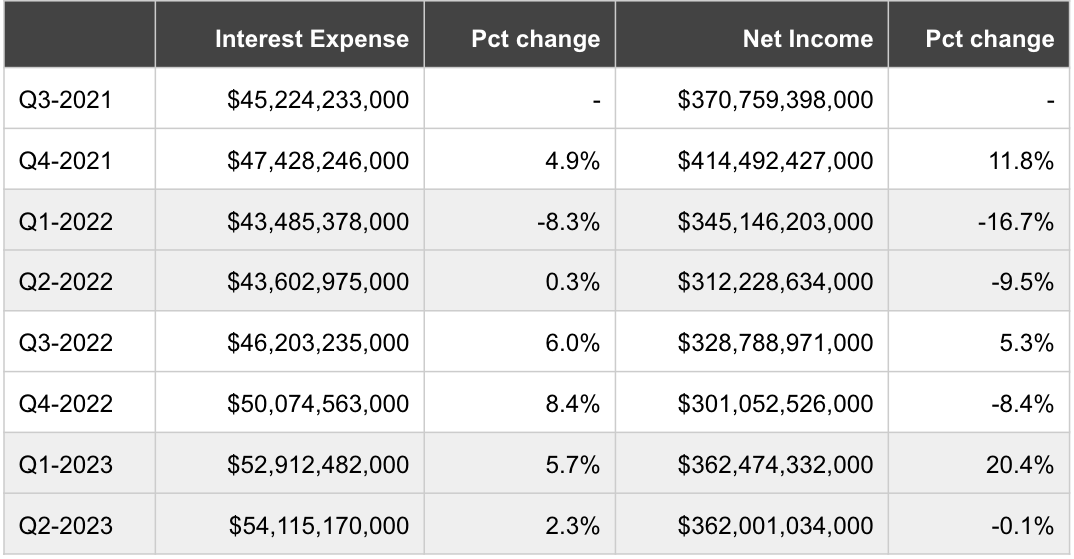The image size is (1074, 559).
Task: Select the $345,146,203,000 net income value
Action: click(x=775, y=221)
